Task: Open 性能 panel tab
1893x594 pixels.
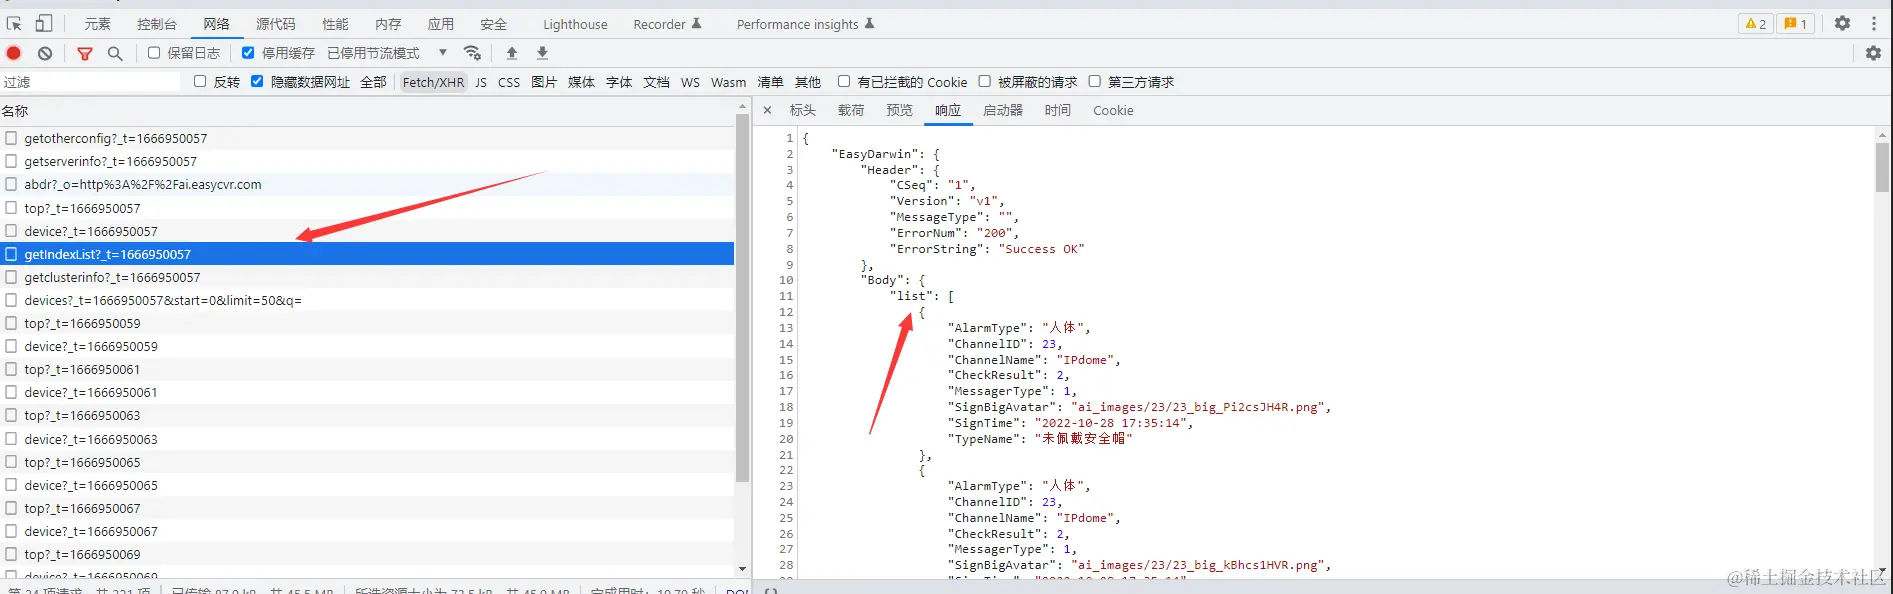Action: (x=335, y=24)
